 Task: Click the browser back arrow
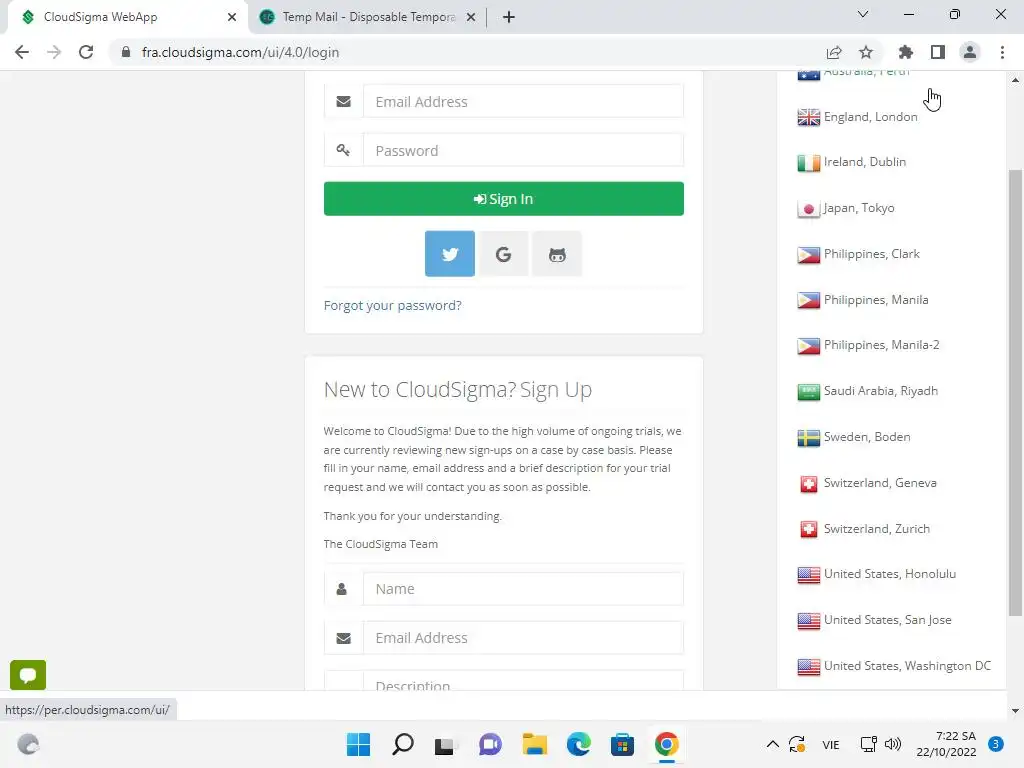pyautogui.click(x=22, y=52)
